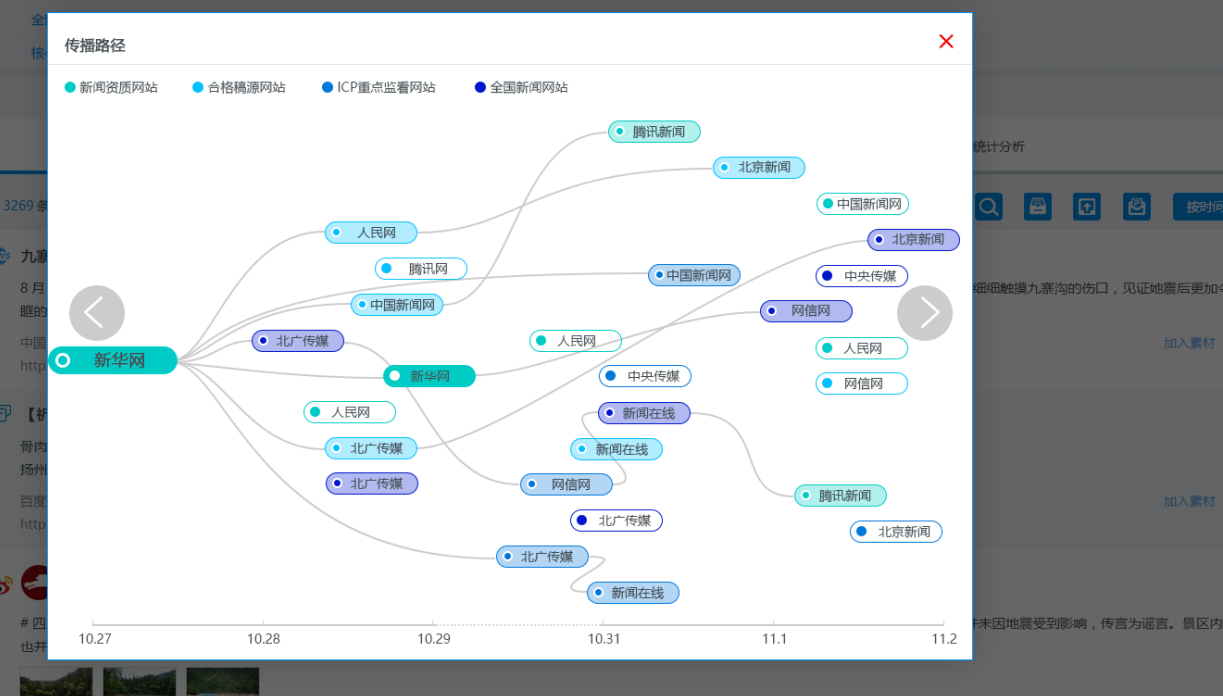
Task: Select the 10.31 date tick on the timeline axis
Action: click(x=603, y=638)
